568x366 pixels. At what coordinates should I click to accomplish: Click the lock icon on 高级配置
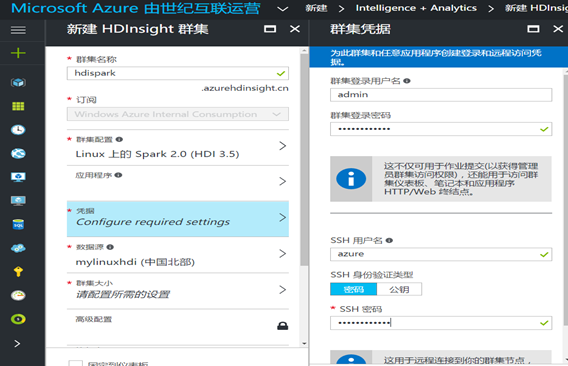(283, 326)
